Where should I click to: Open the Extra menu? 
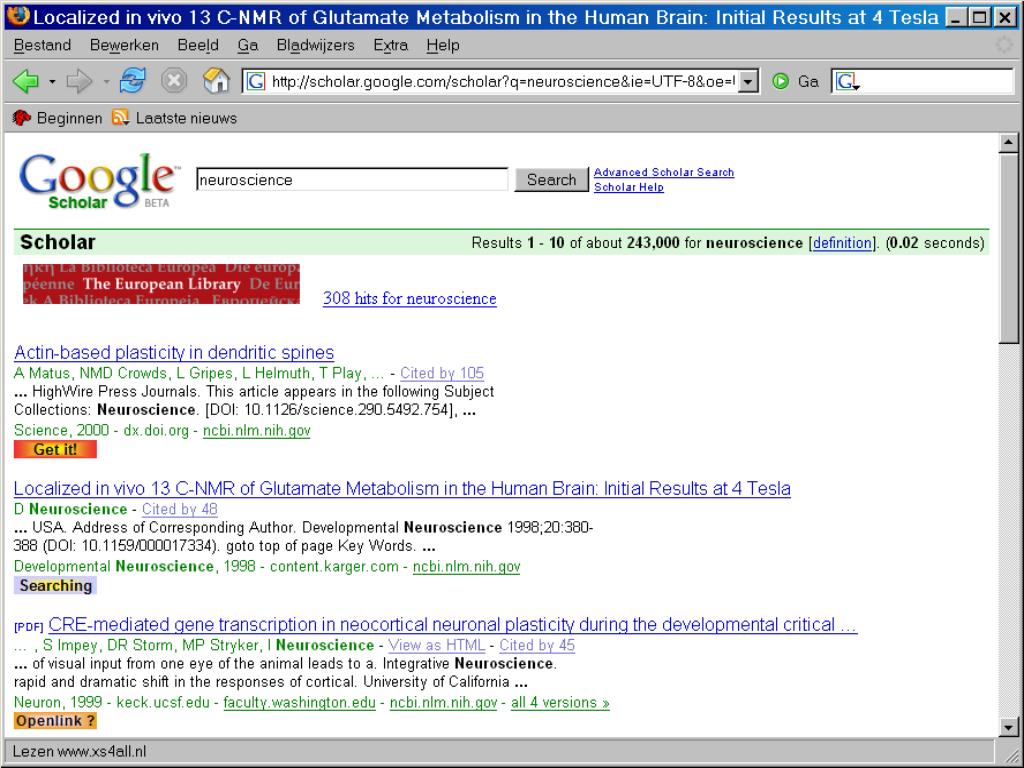point(391,45)
